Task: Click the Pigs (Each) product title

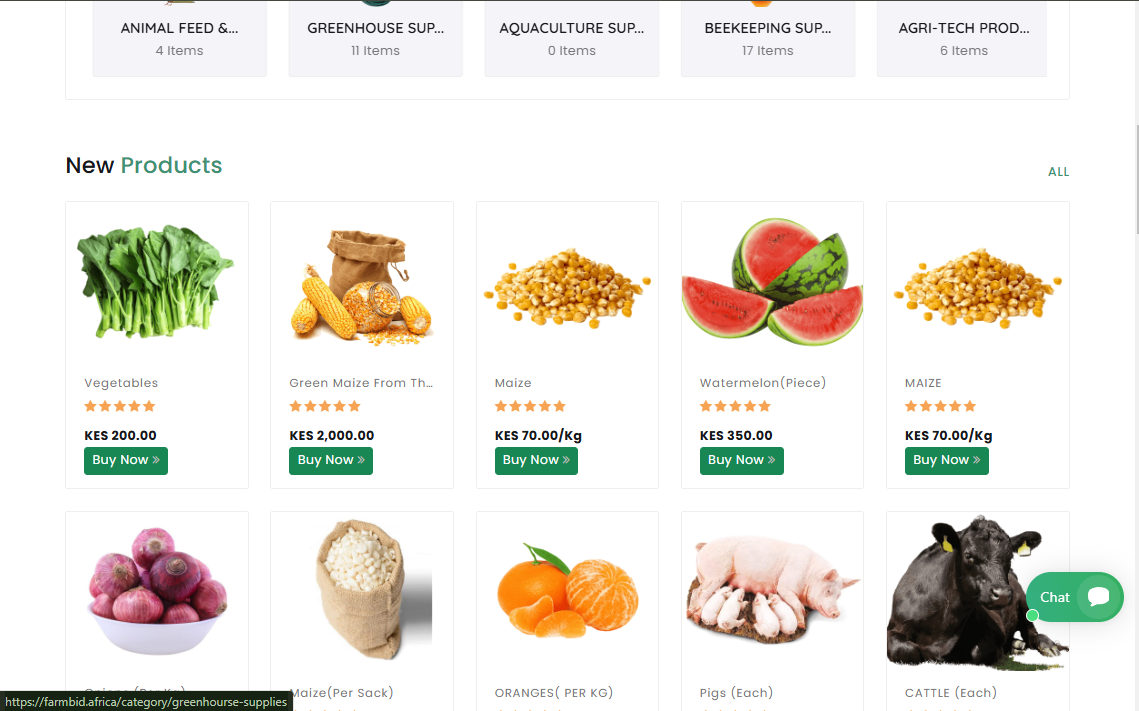Action: (736, 693)
